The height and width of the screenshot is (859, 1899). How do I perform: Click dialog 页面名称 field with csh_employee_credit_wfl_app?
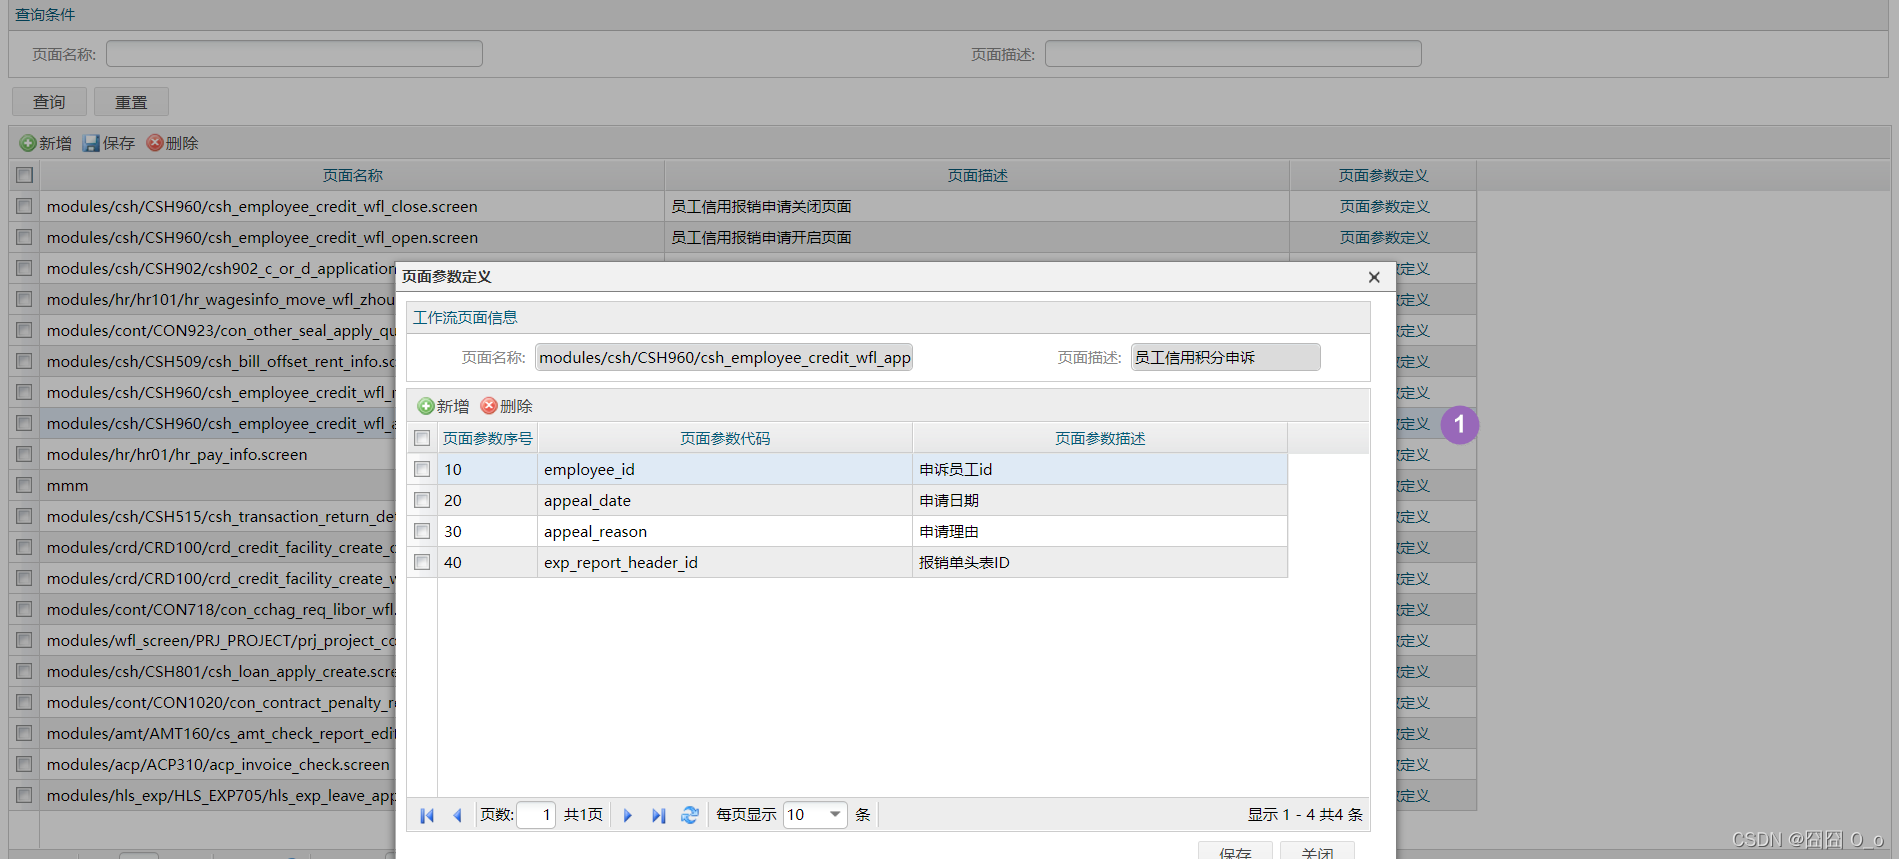[724, 357]
